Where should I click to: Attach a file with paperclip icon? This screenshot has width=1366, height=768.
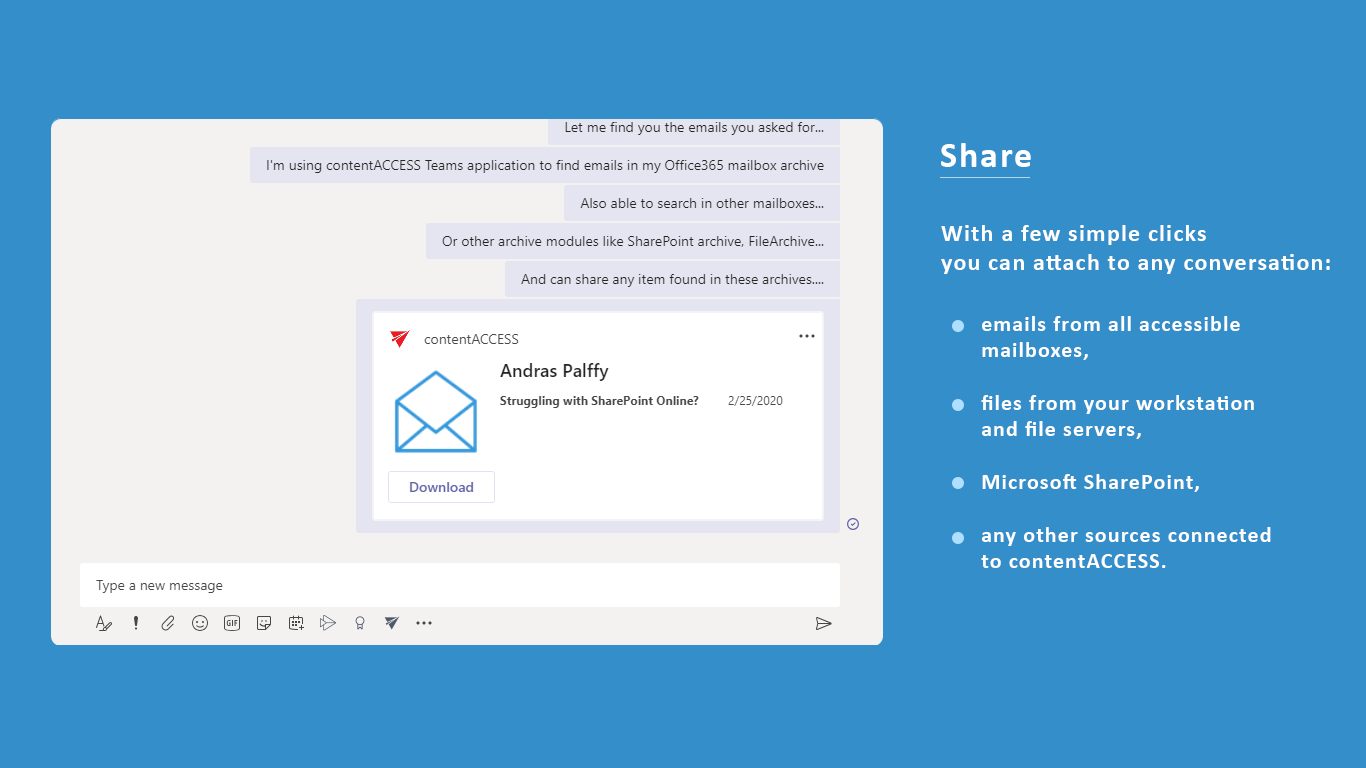tap(168, 623)
